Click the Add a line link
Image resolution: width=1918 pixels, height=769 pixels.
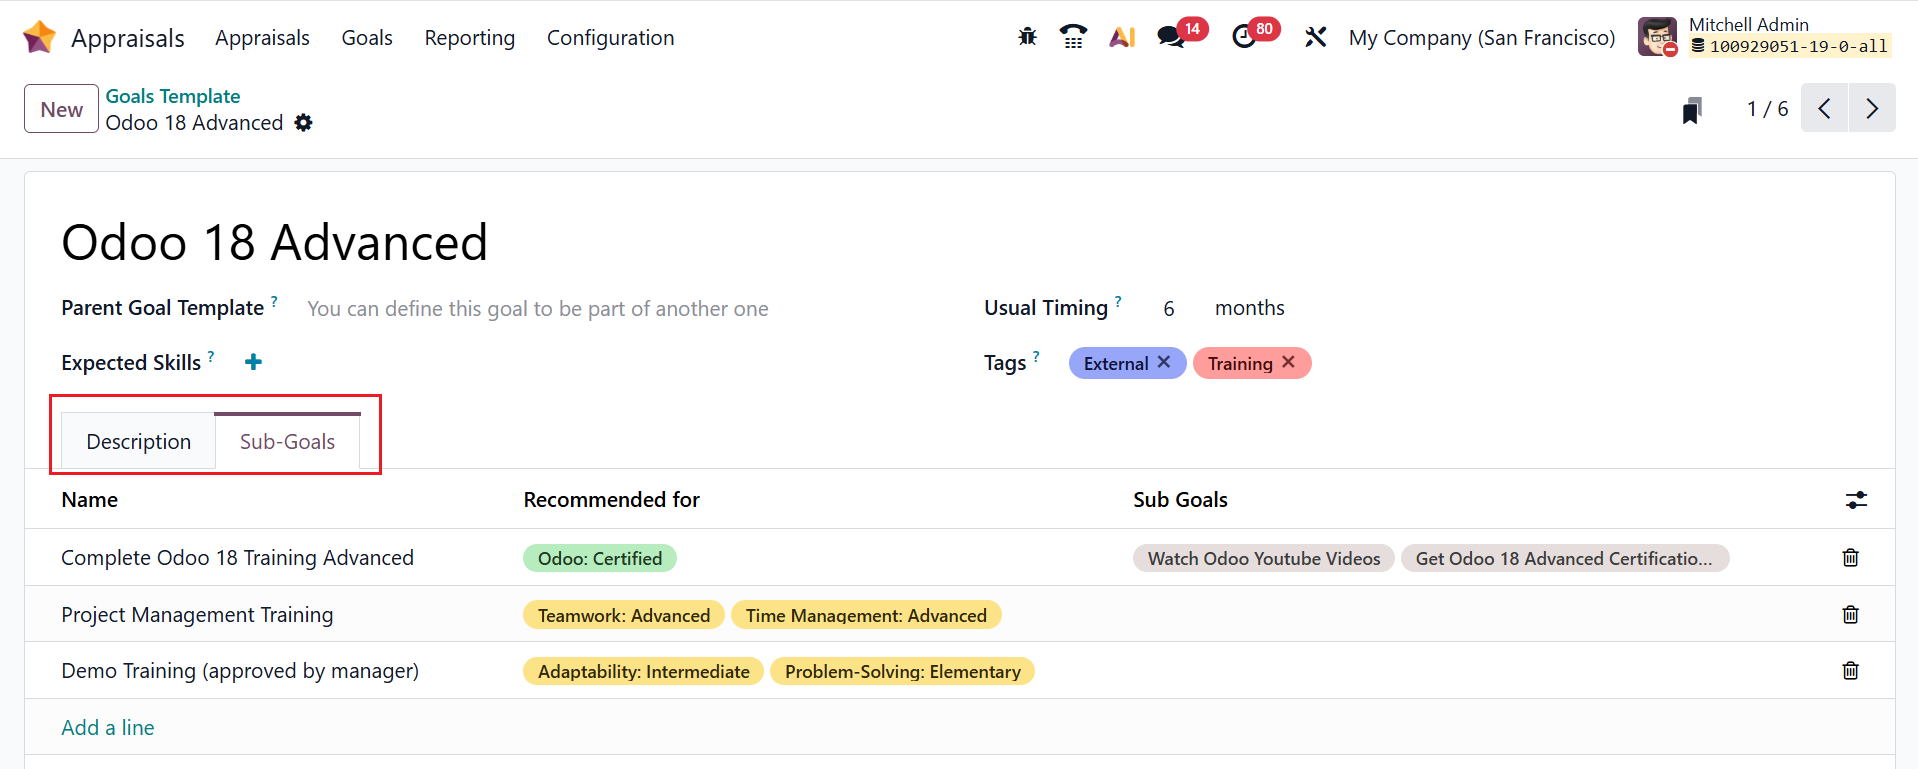coord(108,728)
